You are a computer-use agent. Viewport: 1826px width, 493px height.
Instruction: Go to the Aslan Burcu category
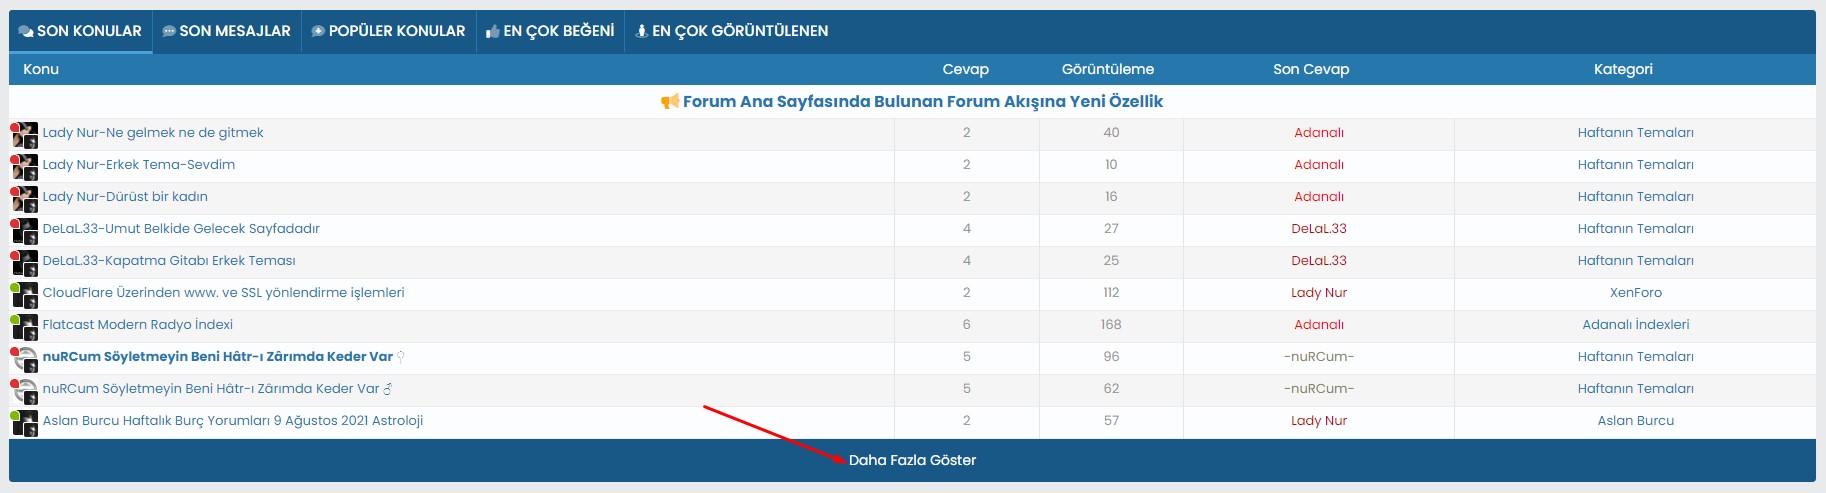pyautogui.click(x=1635, y=421)
